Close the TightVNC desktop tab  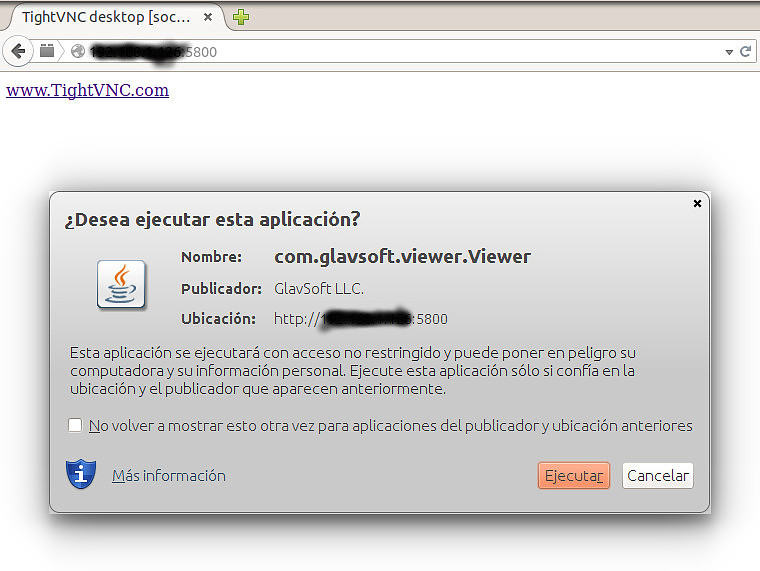(208, 17)
